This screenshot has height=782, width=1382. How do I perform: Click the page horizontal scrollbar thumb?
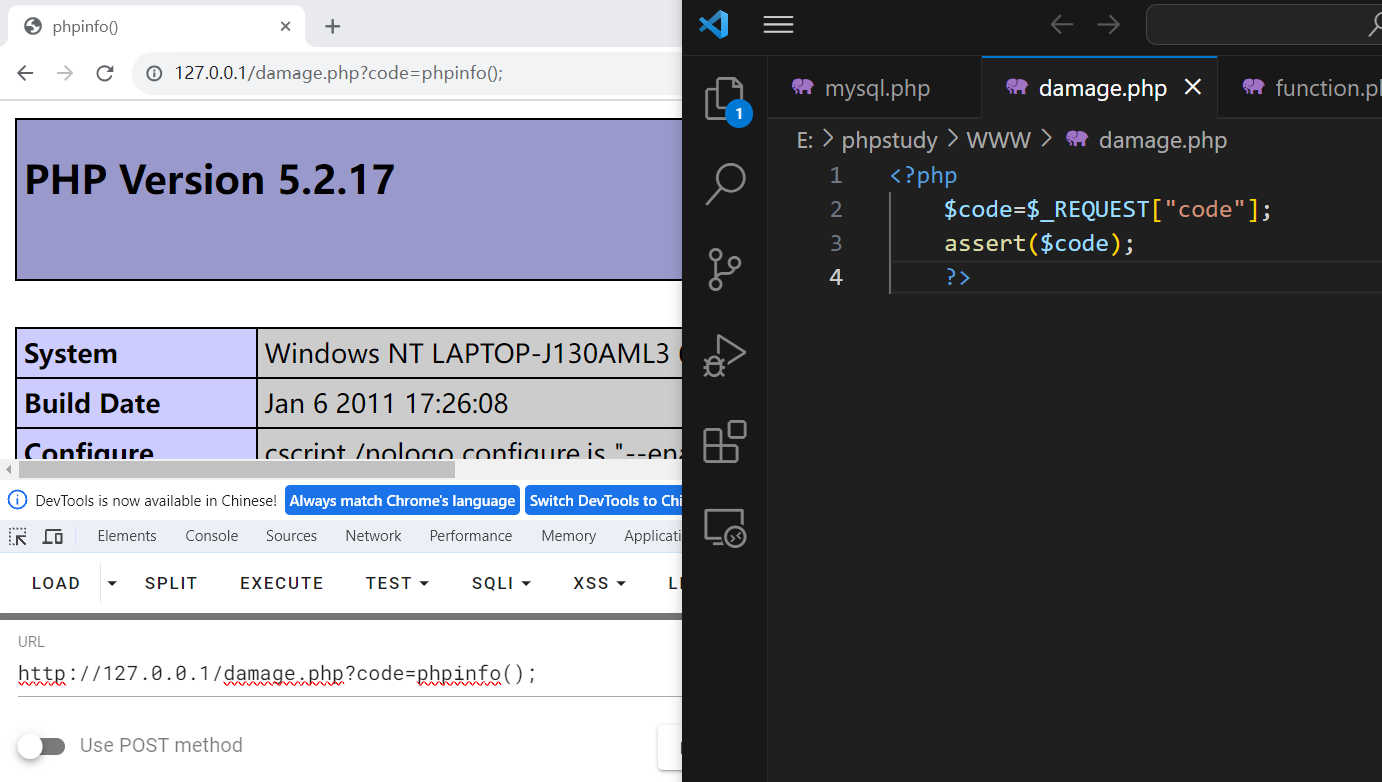tap(236, 469)
